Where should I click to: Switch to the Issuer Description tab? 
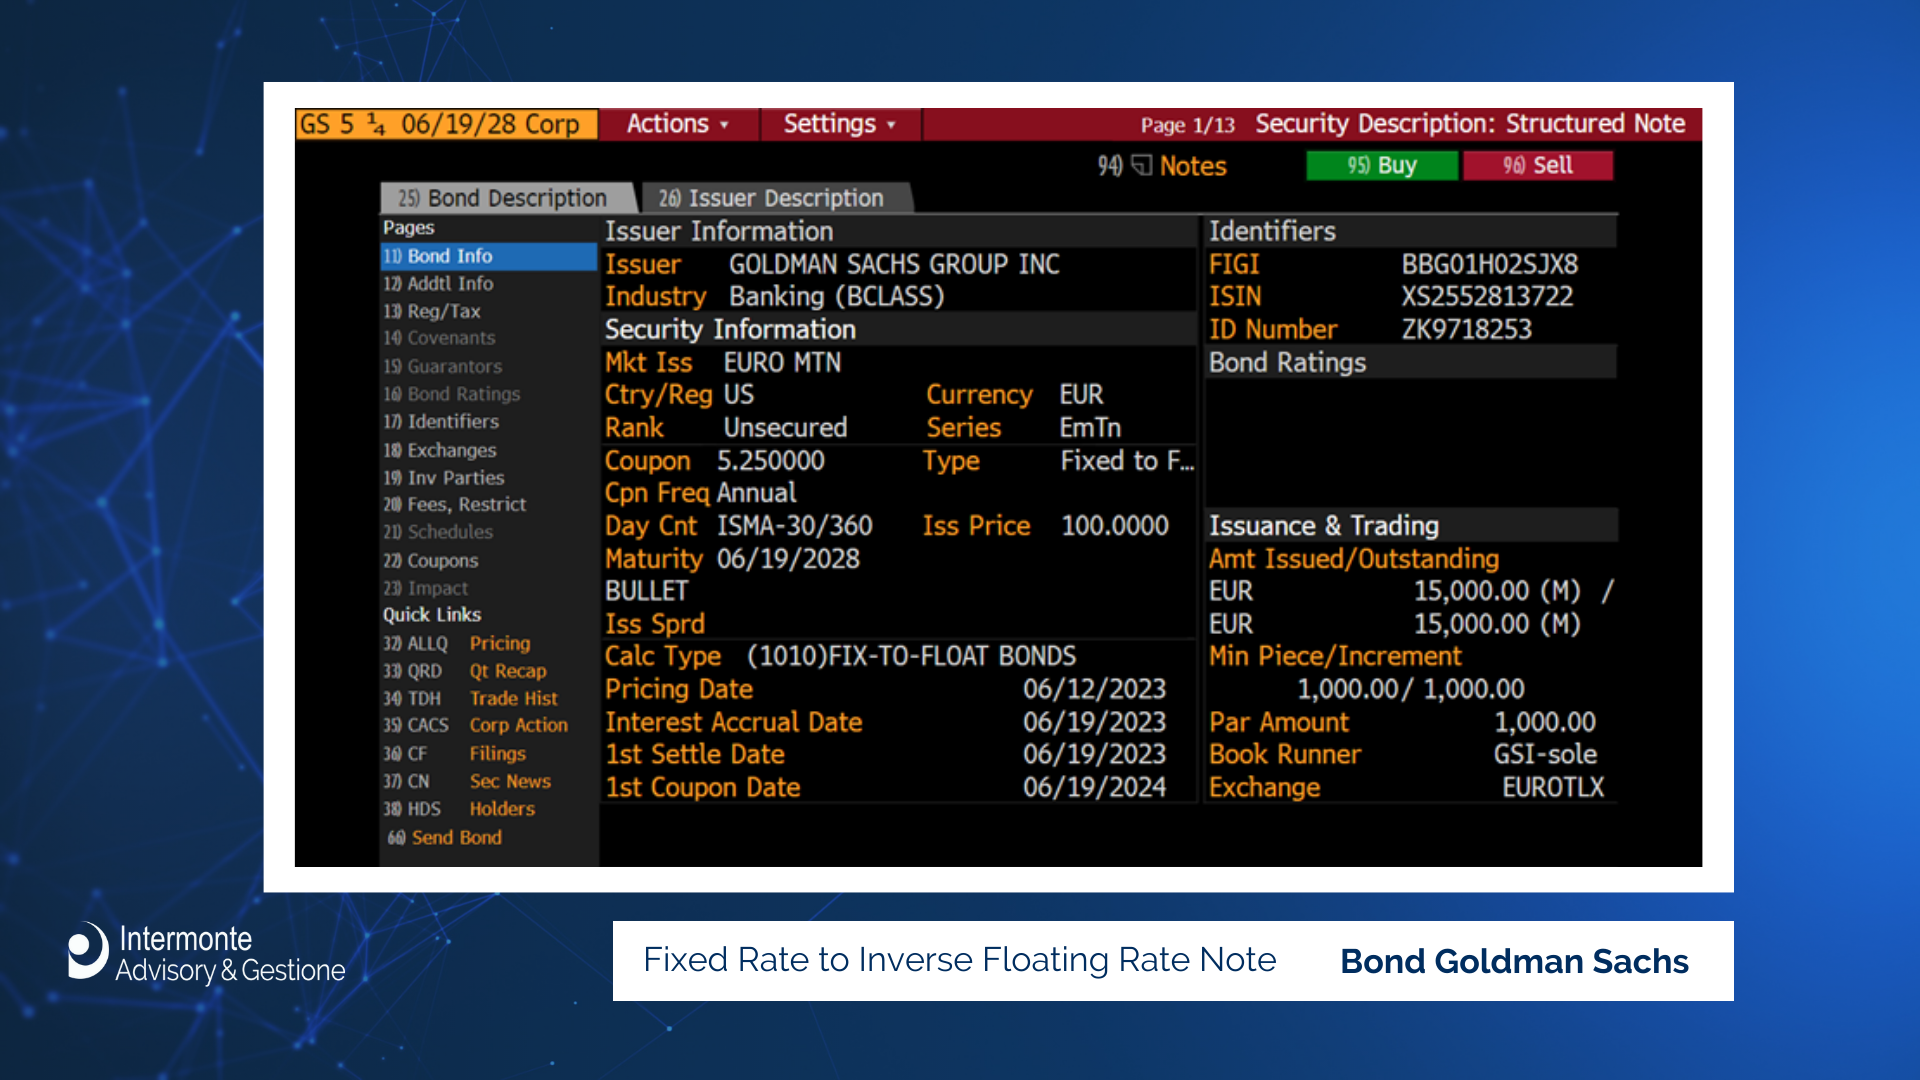pyautogui.click(x=772, y=198)
